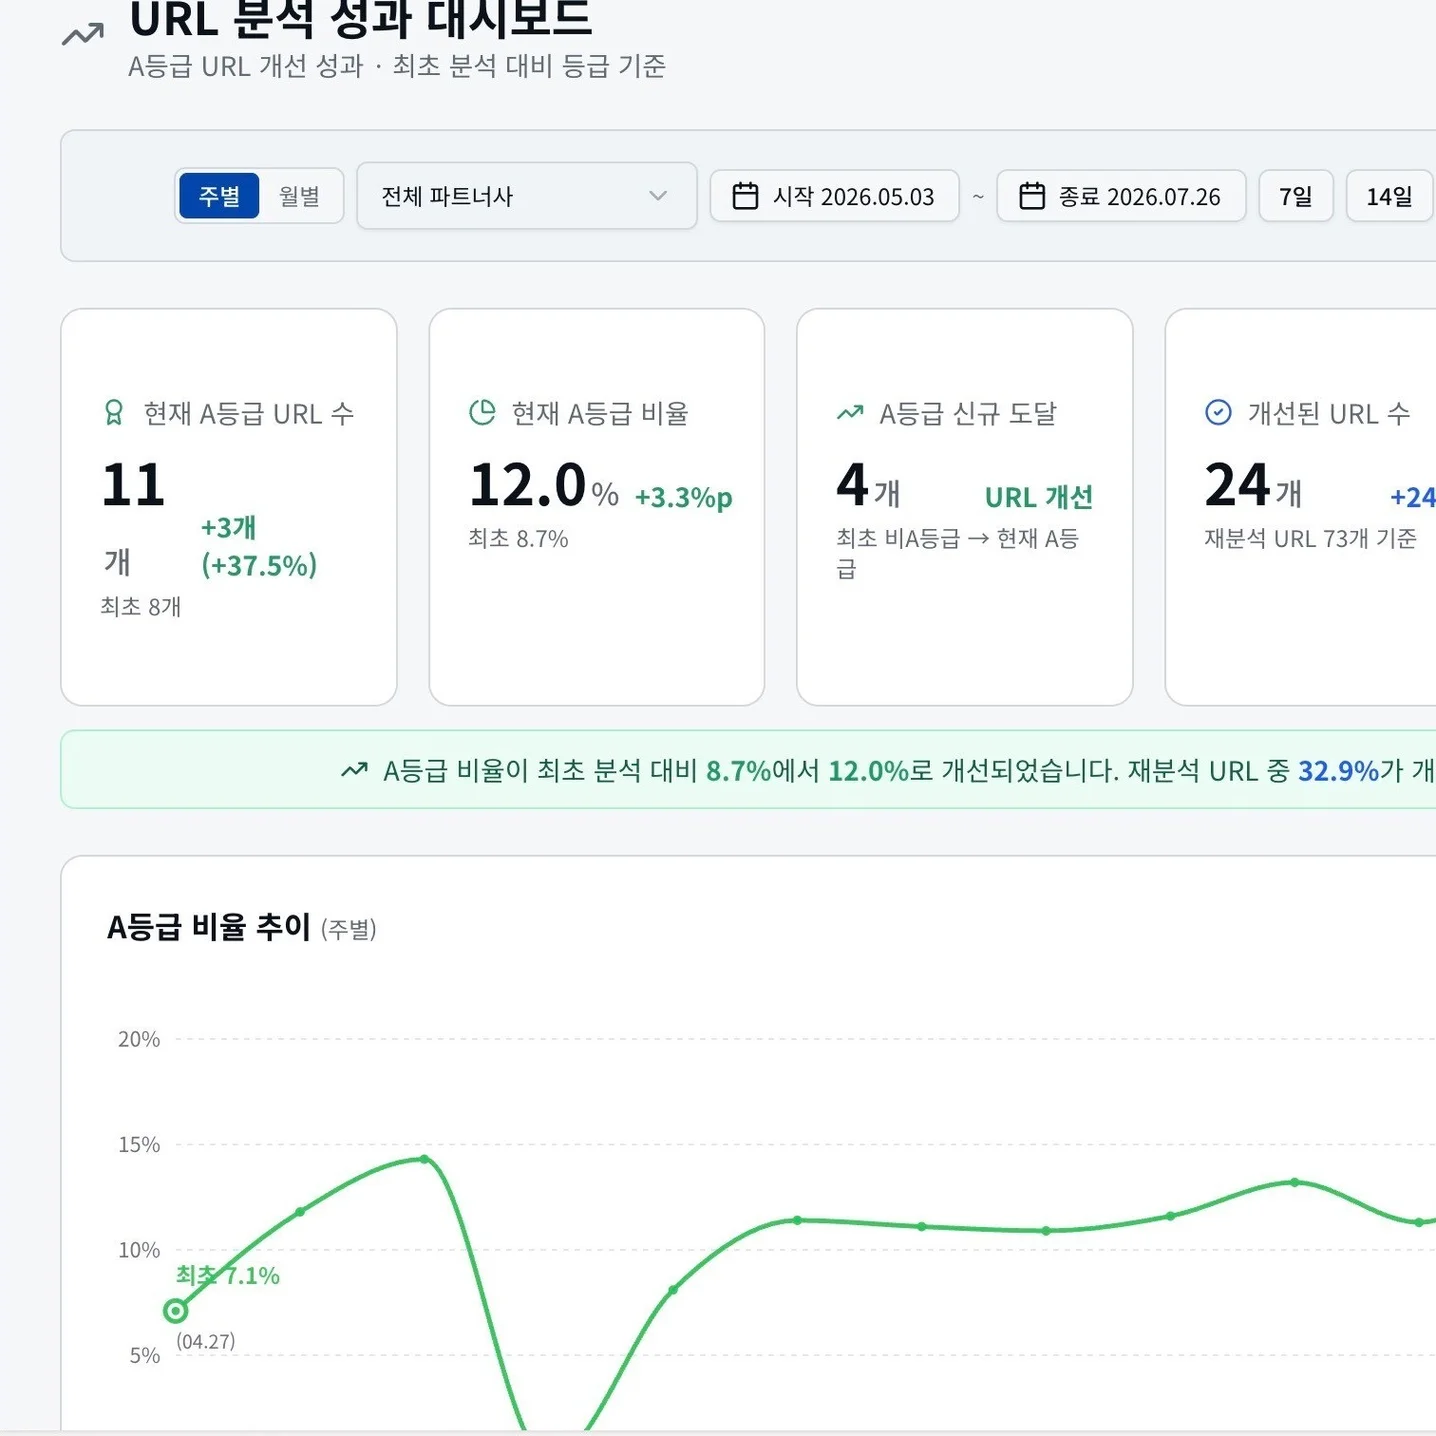1436x1436 pixels.
Task: Click the 최초 7.1% starting chart point
Action: tap(176, 1310)
